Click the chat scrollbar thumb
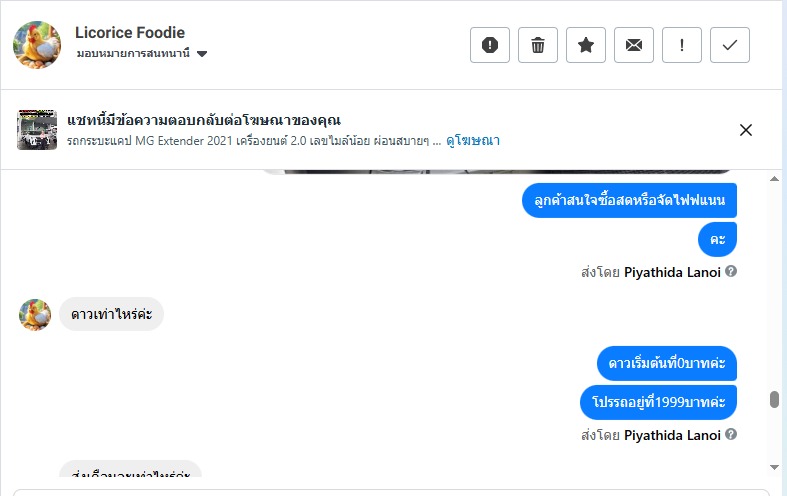This screenshot has height=496, width=787. click(x=773, y=400)
